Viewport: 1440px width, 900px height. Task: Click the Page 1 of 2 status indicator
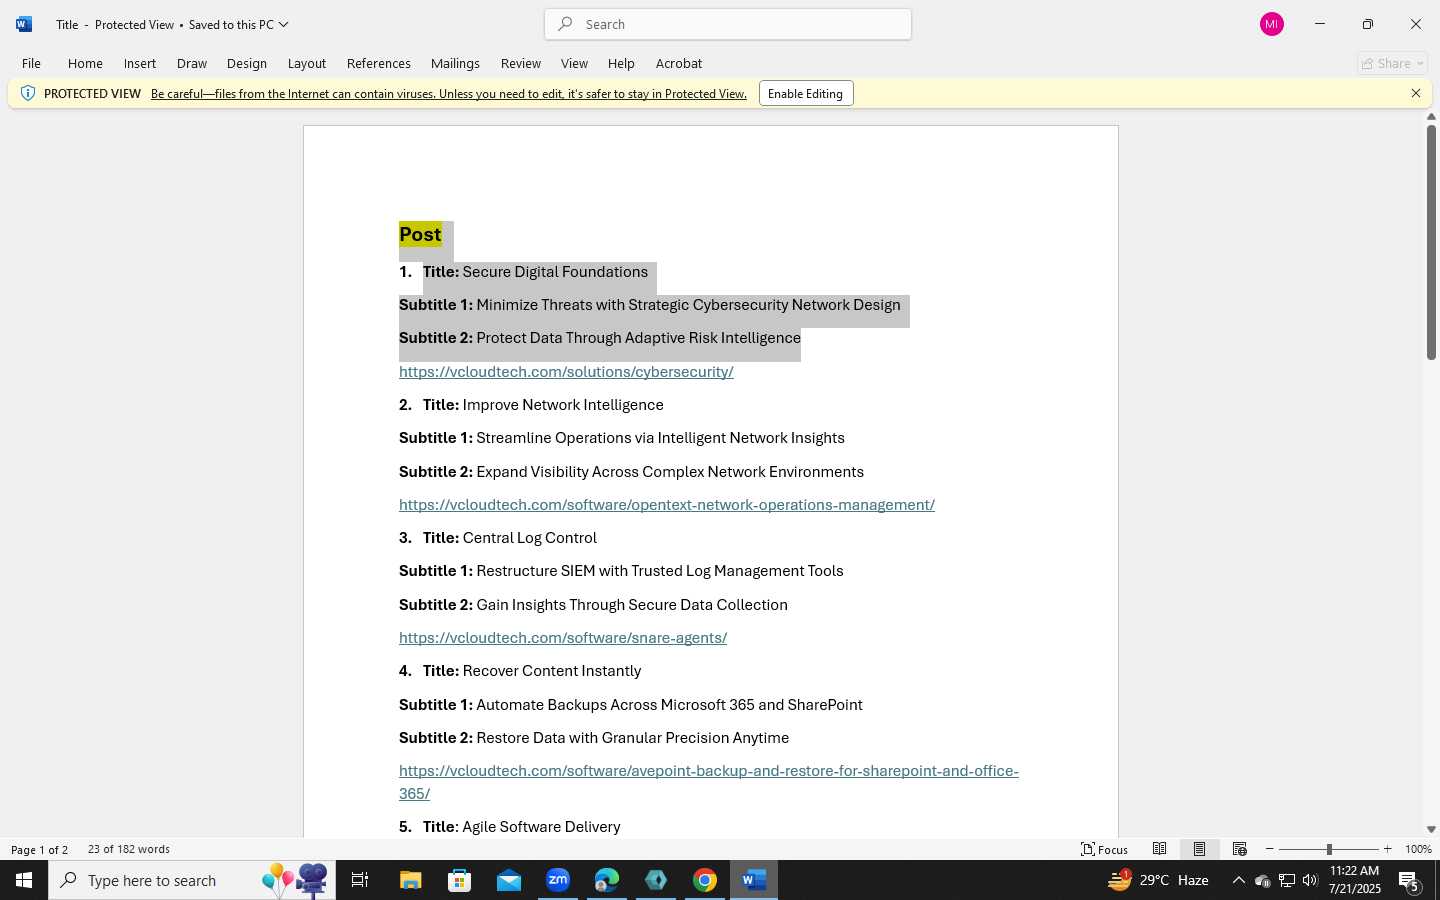[40, 849]
